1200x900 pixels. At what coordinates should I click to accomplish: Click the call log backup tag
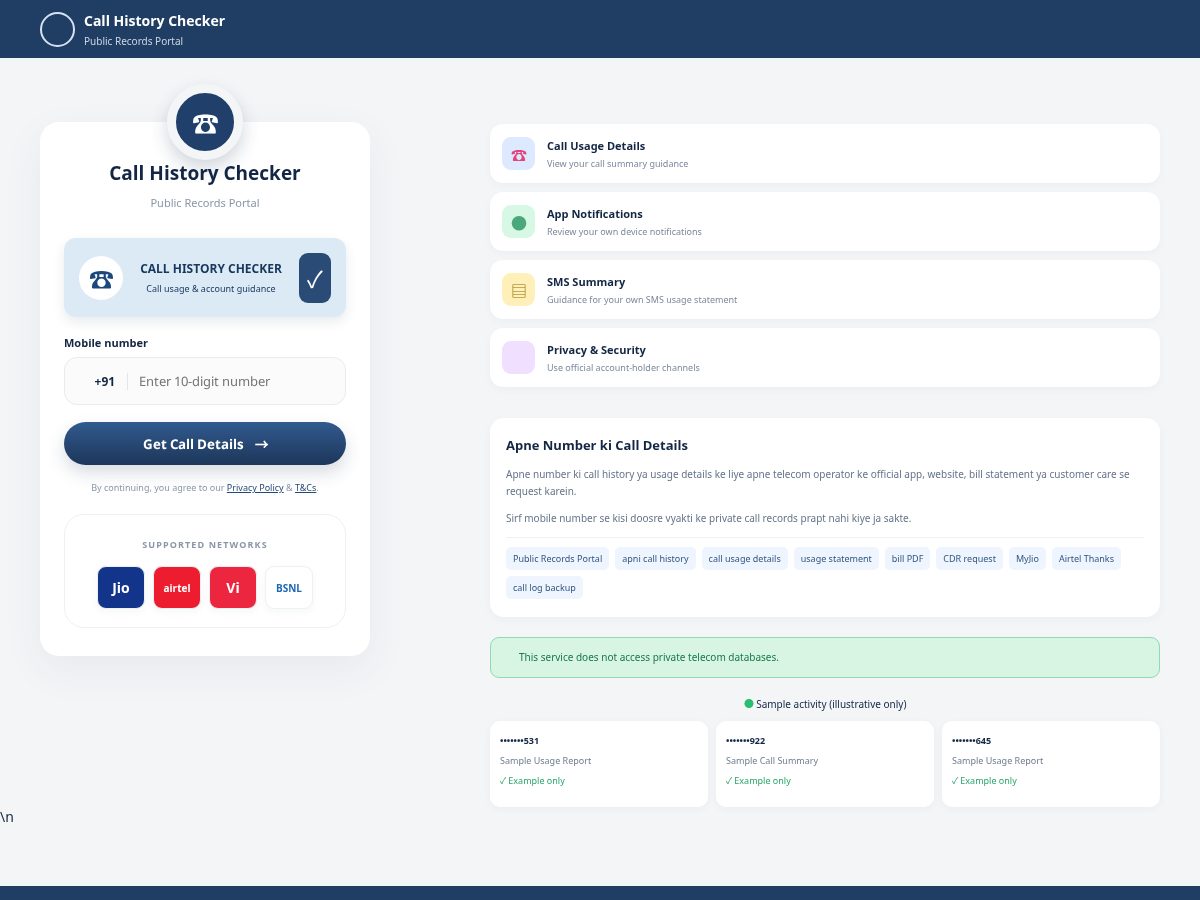544,588
